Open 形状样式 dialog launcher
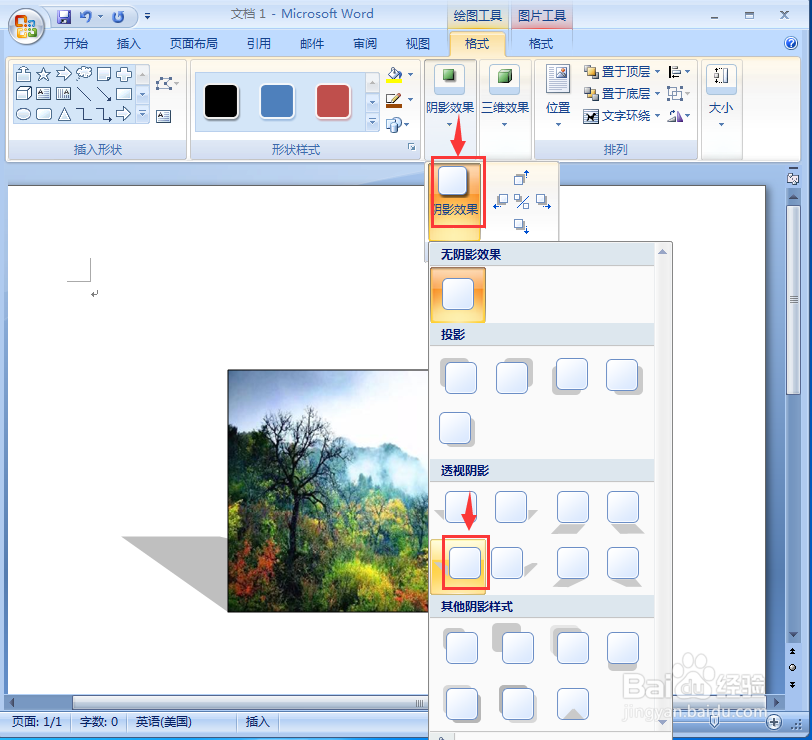 (x=412, y=148)
